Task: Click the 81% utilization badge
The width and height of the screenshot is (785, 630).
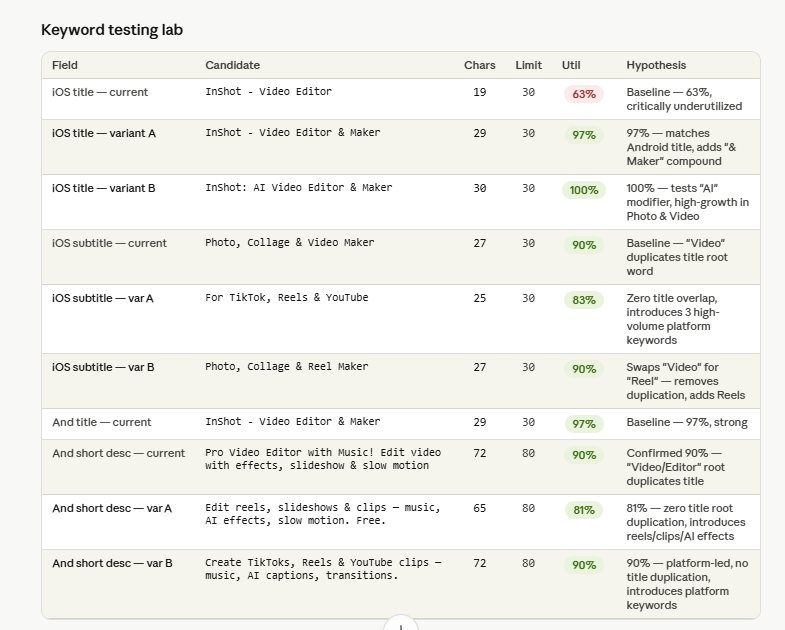Action: (x=583, y=510)
